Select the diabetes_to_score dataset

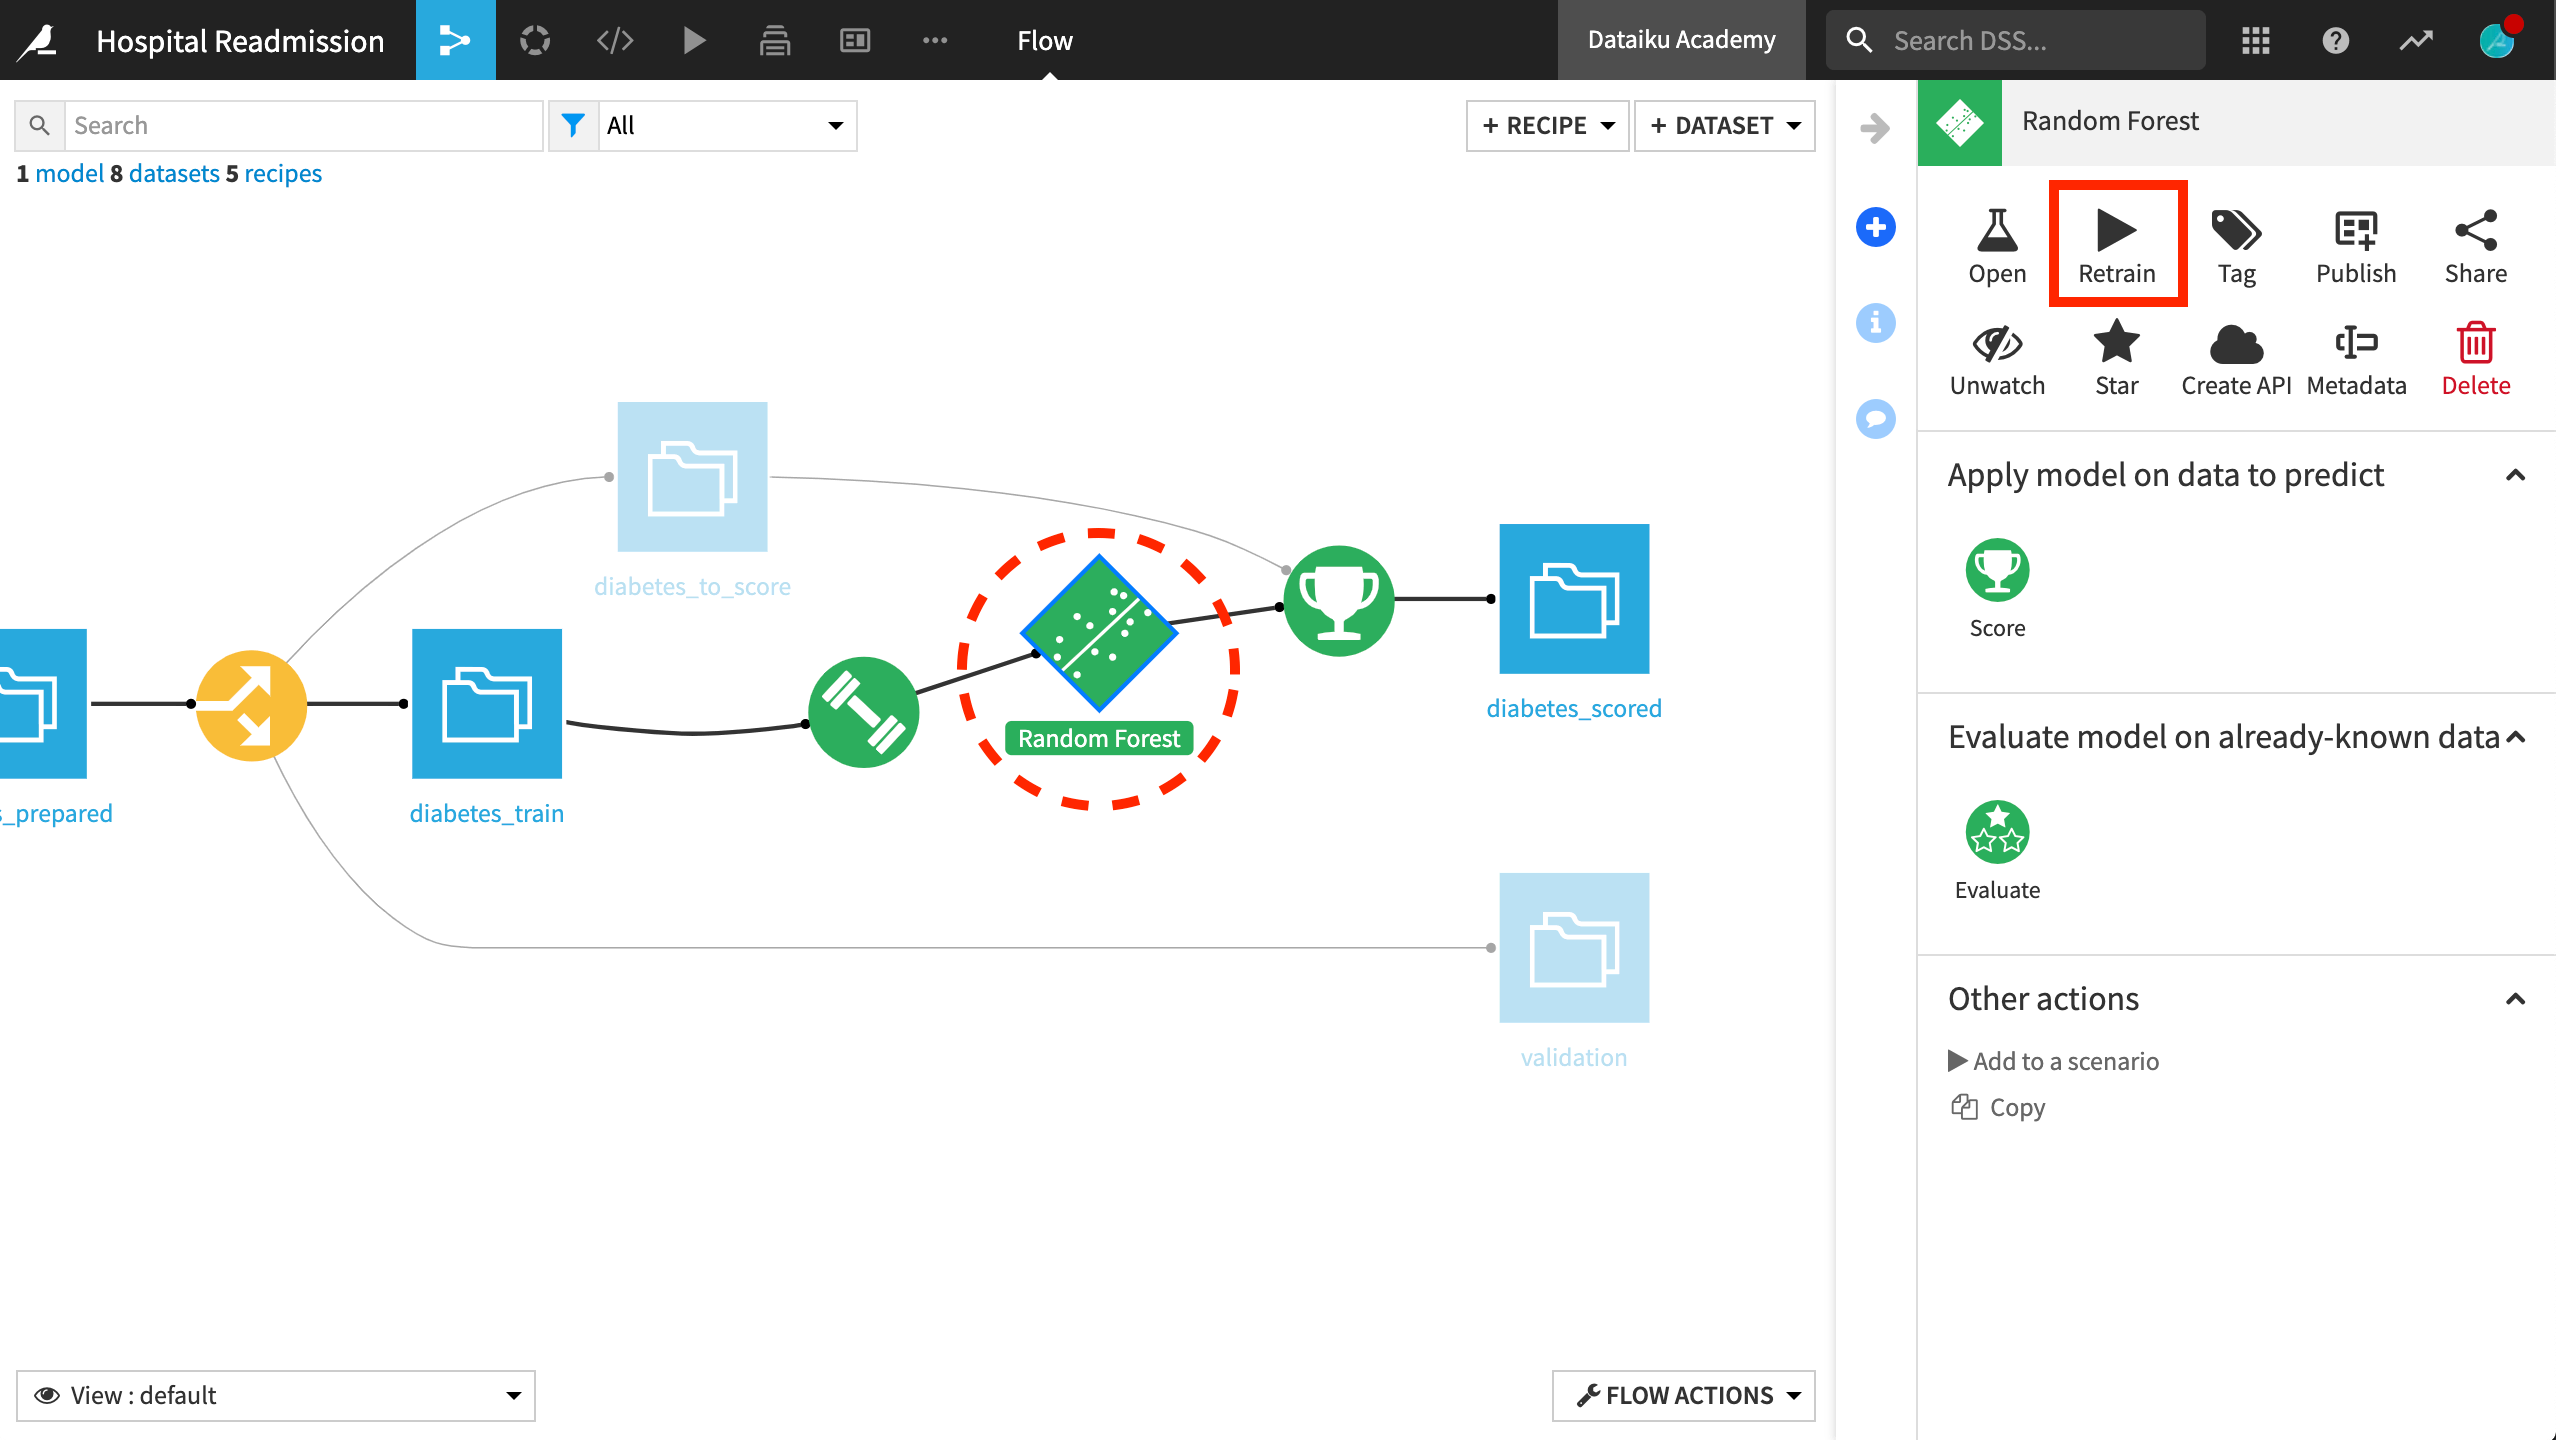tap(692, 476)
